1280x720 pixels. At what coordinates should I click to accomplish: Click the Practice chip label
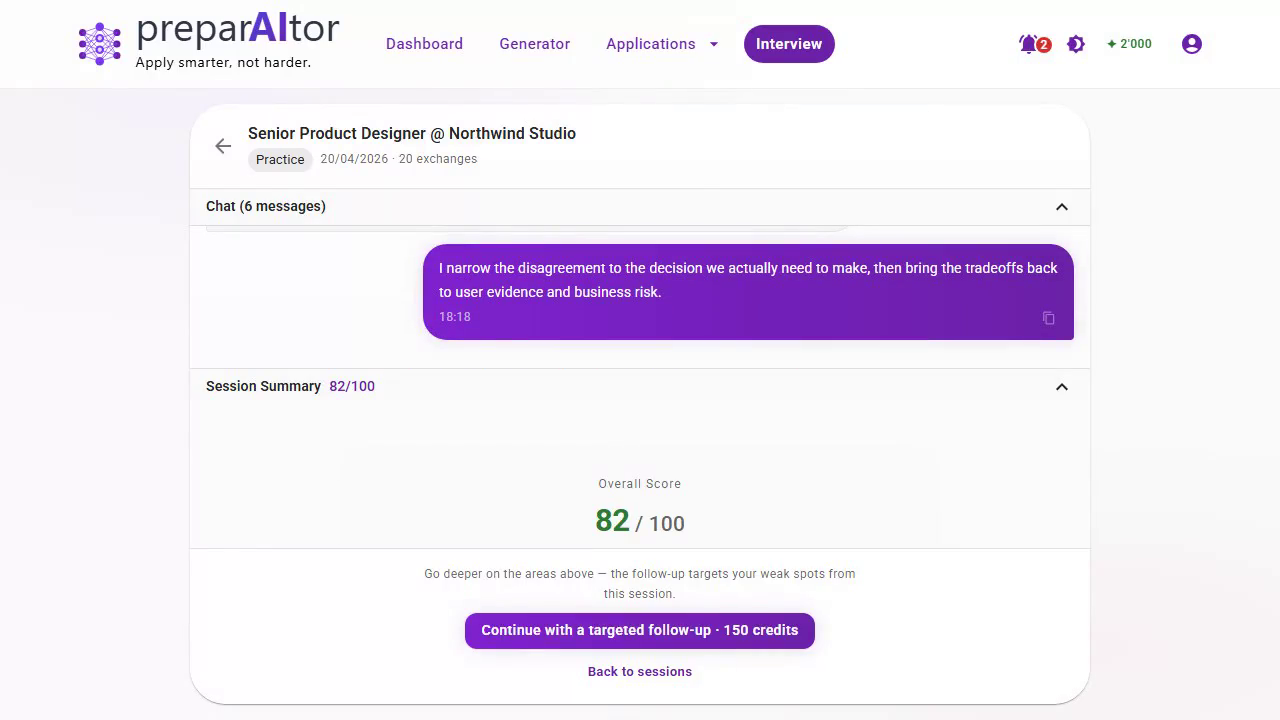tap(280, 159)
